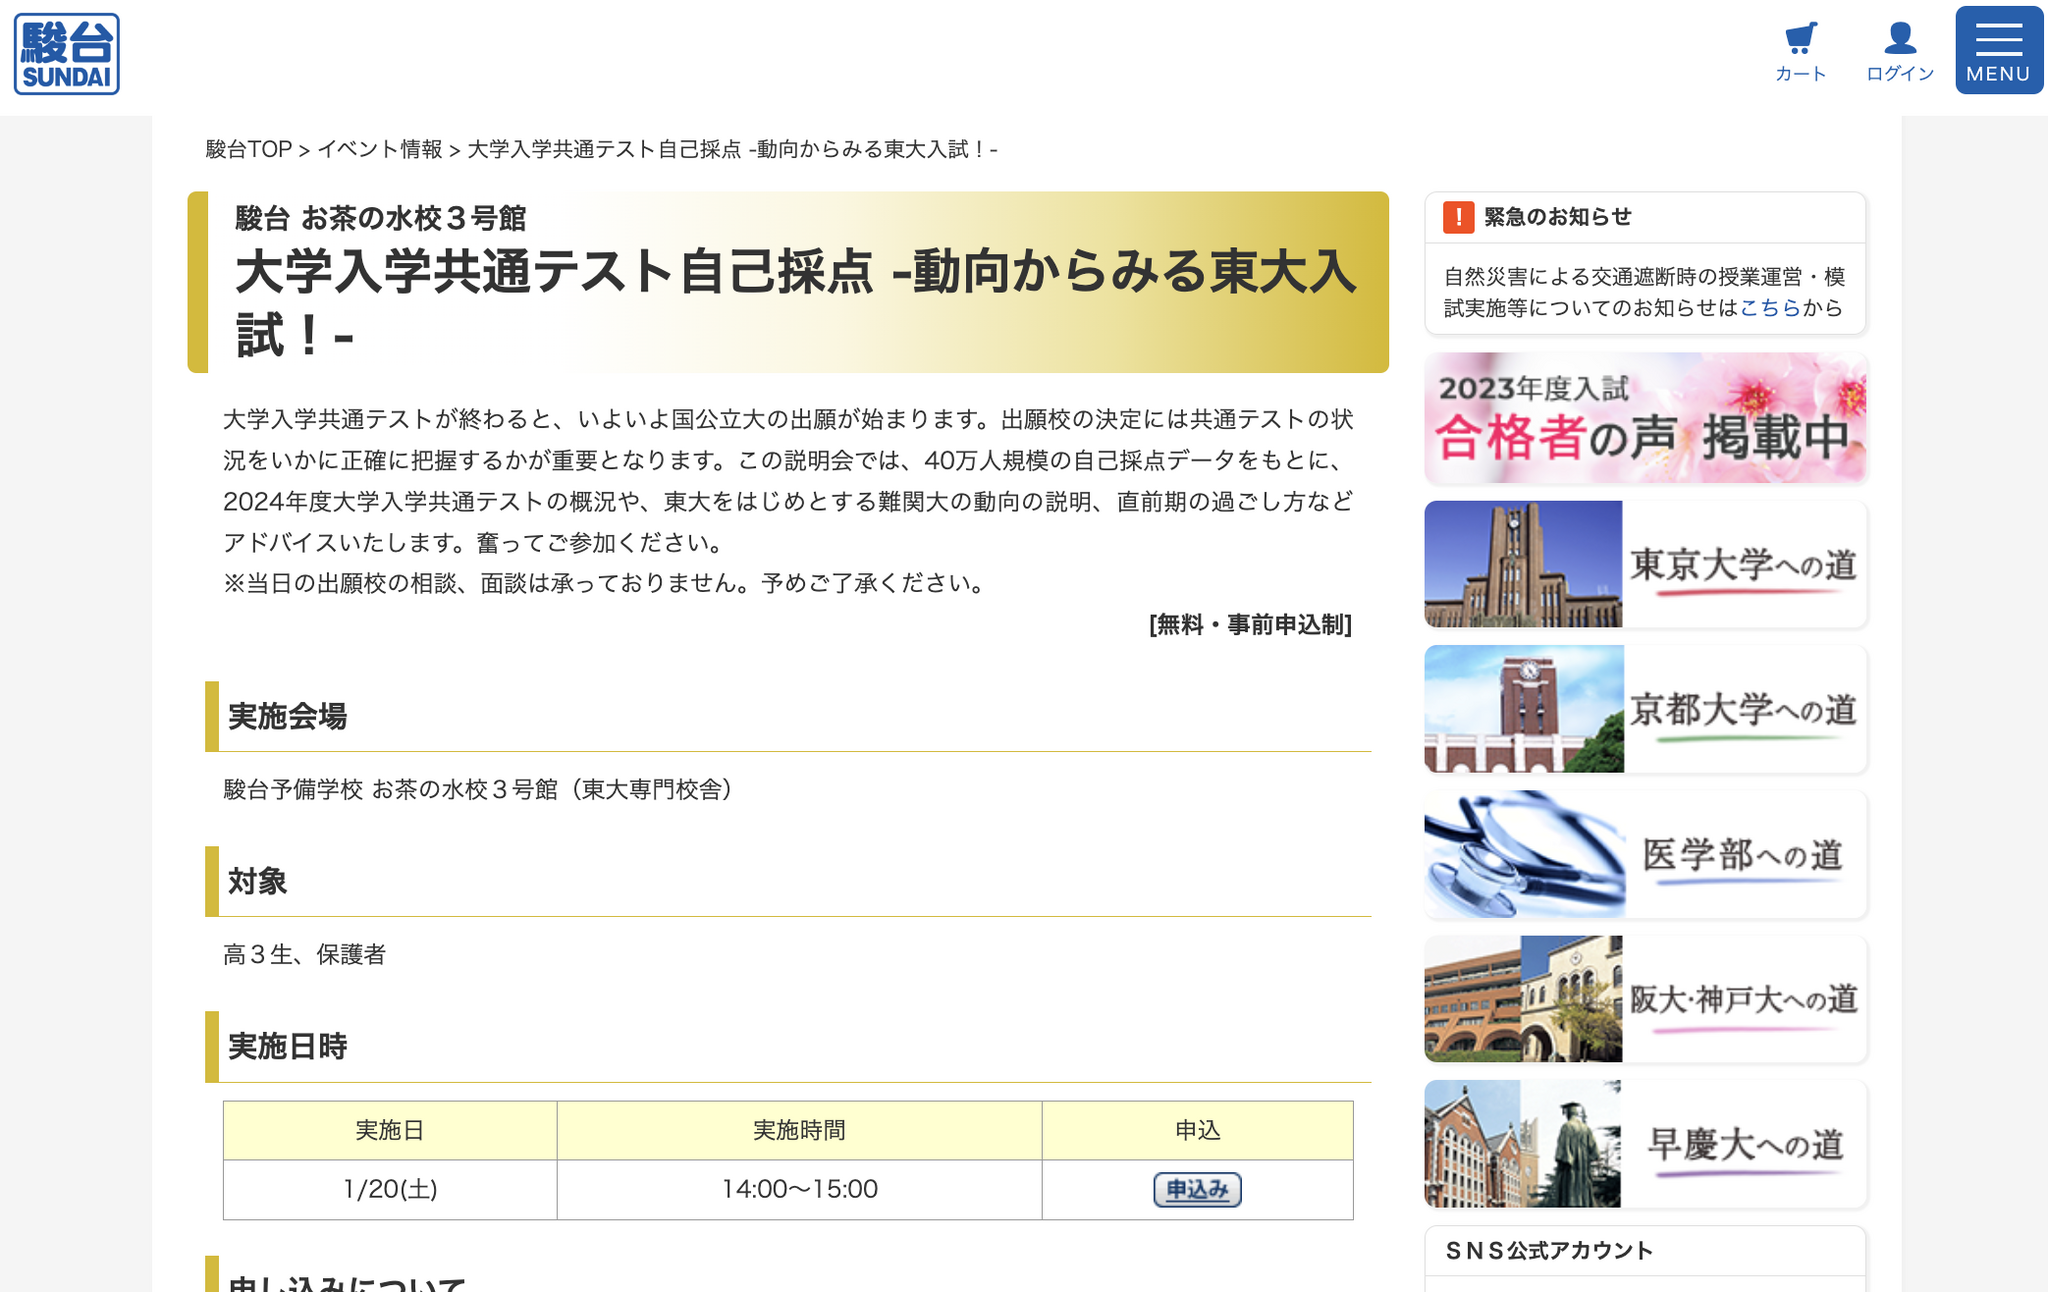The width and height of the screenshot is (2048, 1292).
Task: Click the 実施日 column header
Action: [x=390, y=1131]
